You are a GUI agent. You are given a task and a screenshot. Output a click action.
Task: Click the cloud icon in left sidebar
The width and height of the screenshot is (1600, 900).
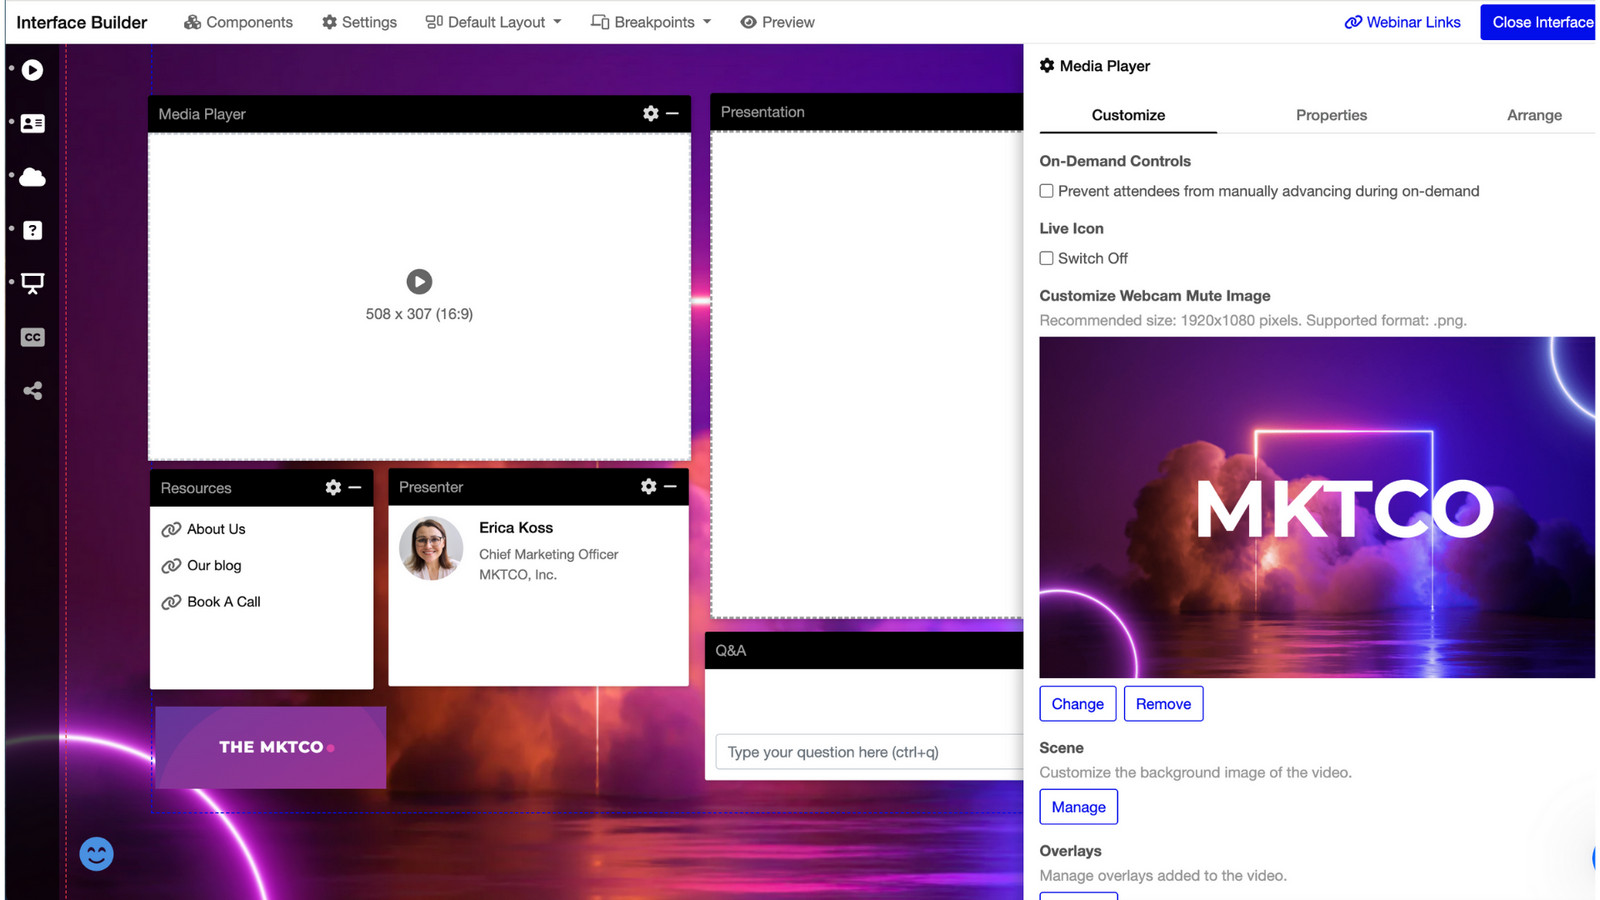32,177
